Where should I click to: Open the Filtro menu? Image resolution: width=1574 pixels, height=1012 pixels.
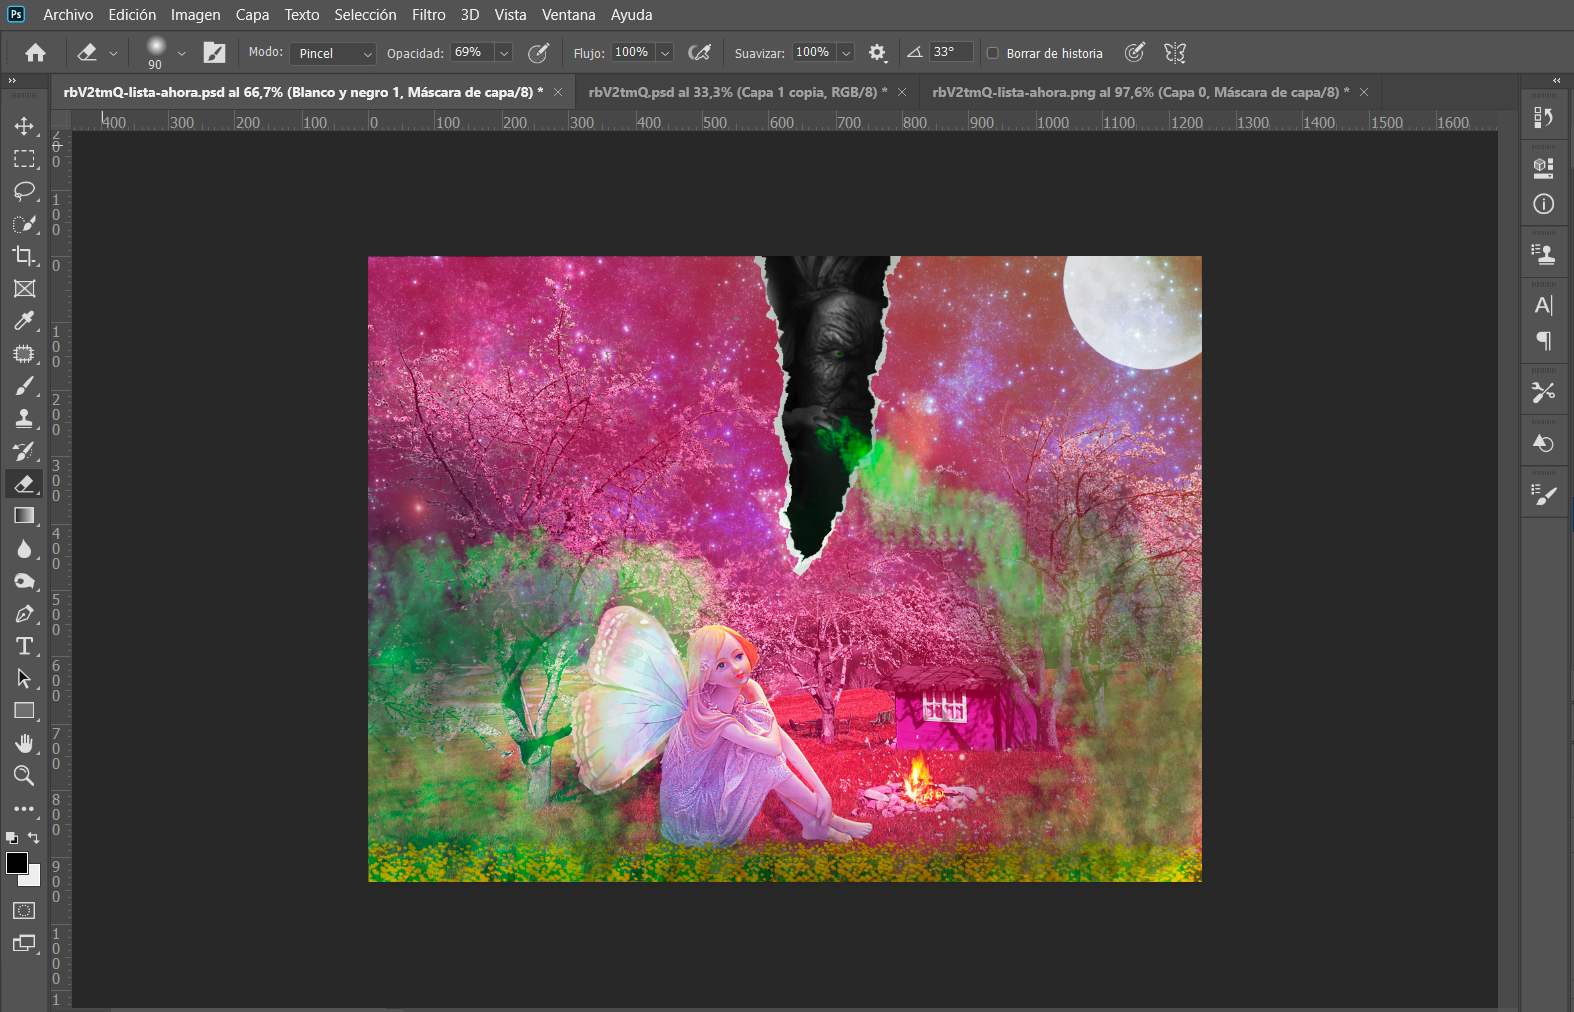coord(428,15)
